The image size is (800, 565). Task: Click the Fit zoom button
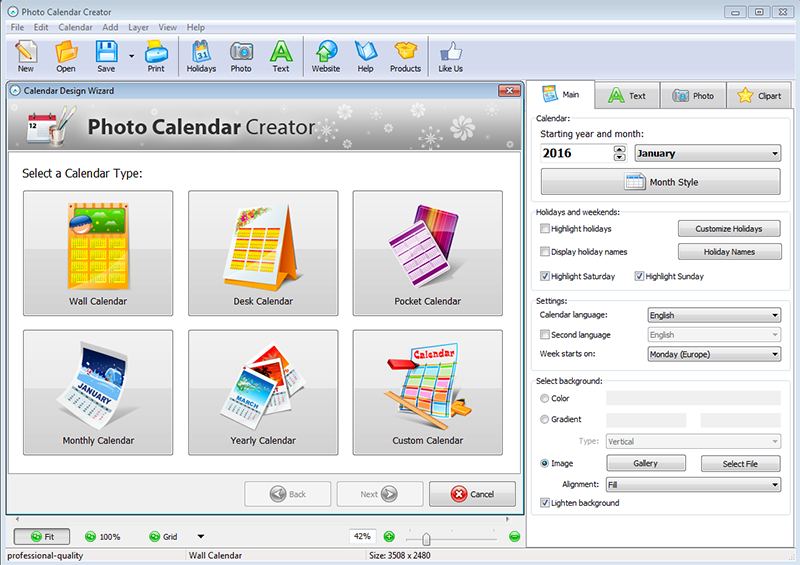(42, 536)
